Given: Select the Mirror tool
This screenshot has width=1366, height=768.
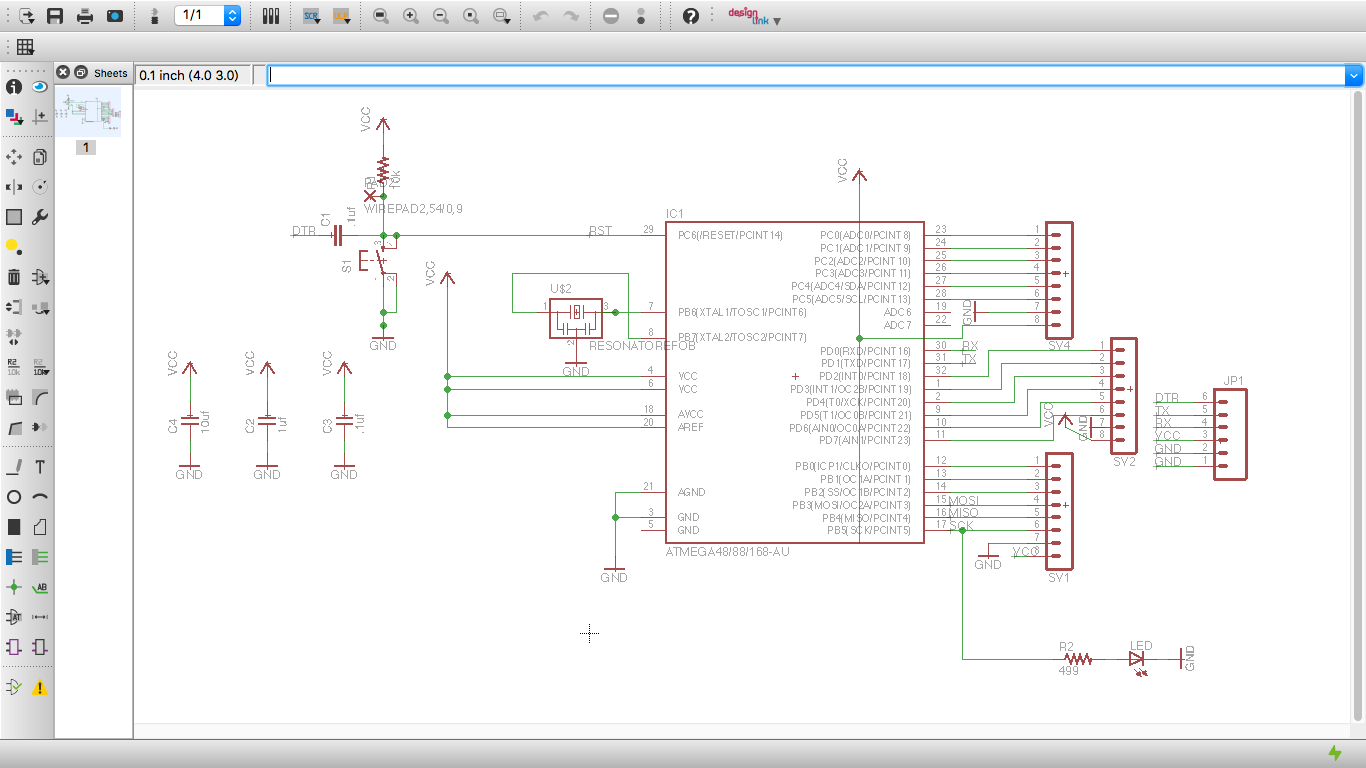Looking at the screenshot, I should click(x=14, y=187).
